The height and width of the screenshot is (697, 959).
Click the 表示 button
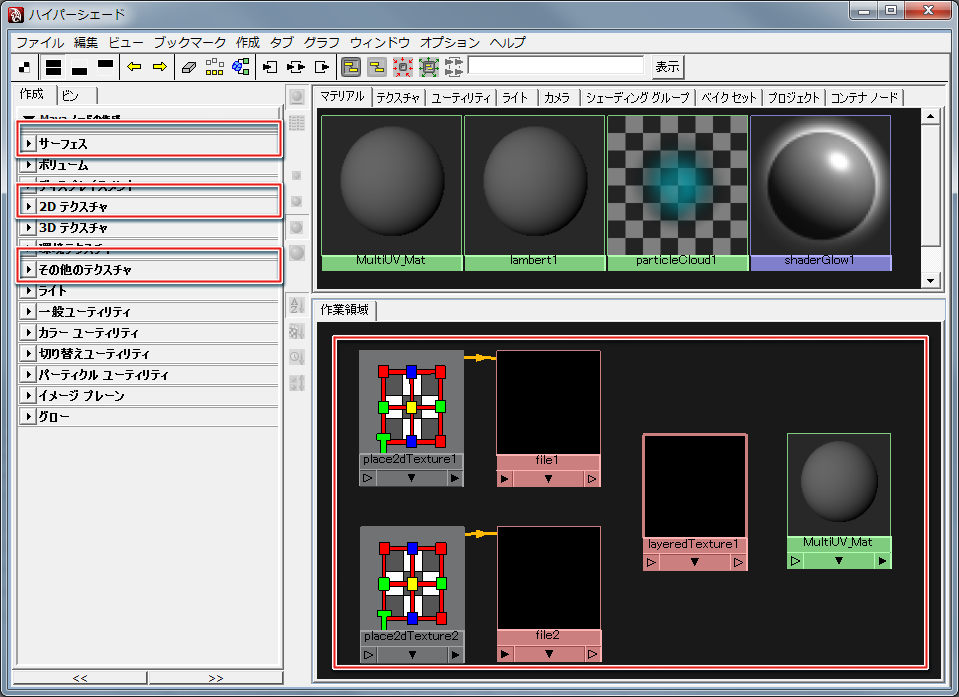pos(667,67)
